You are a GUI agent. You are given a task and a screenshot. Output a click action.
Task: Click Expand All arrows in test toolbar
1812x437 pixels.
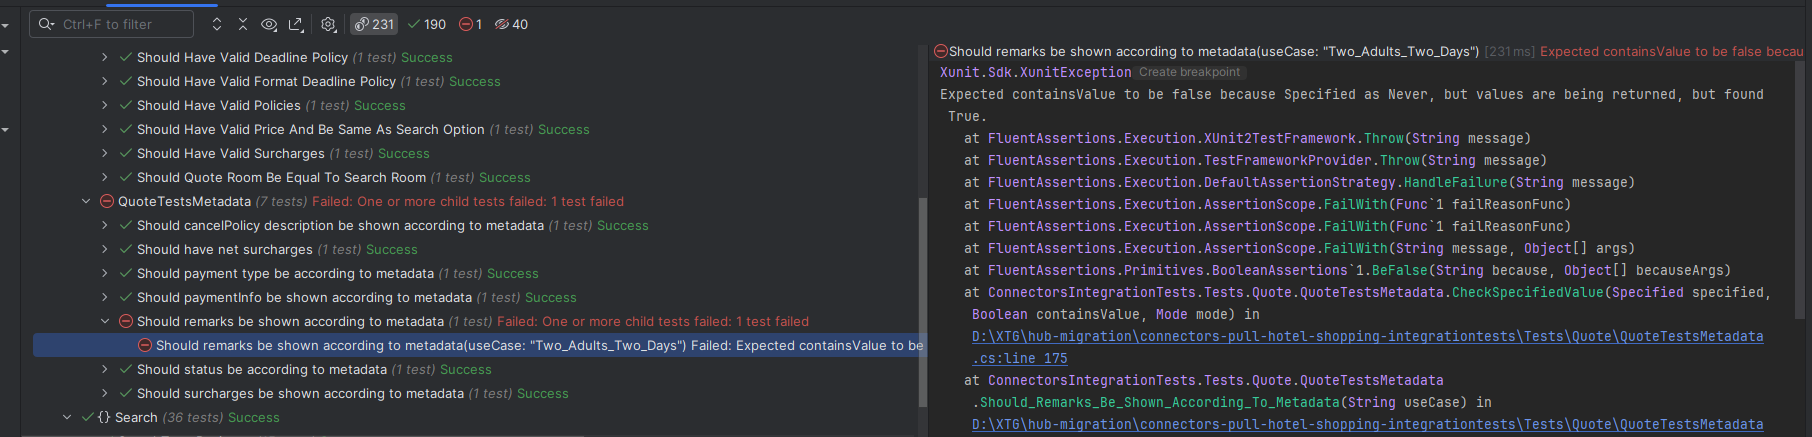pos(217,24)
